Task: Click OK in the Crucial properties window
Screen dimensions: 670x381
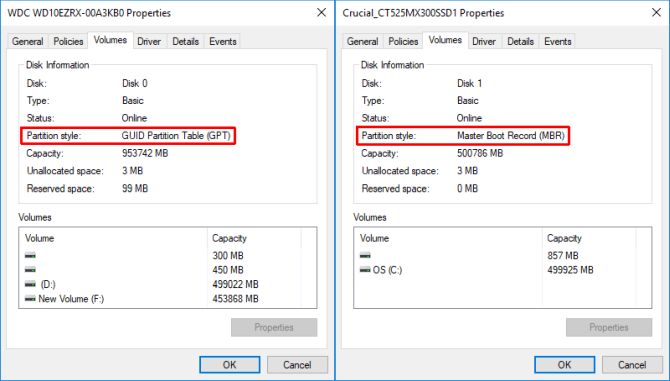Action: pyautogui.click(x=564, y=365)
